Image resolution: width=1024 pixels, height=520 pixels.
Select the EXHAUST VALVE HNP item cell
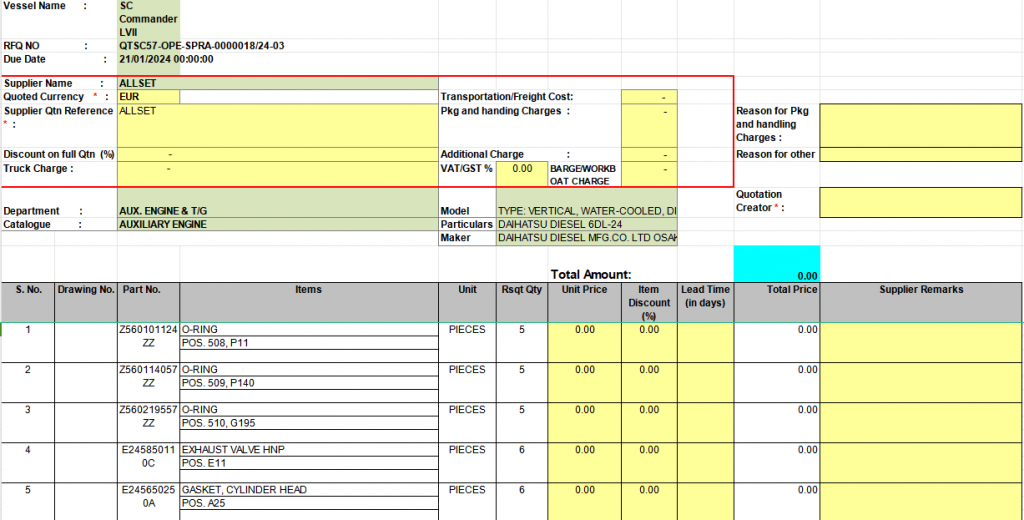tap(309, 450)
